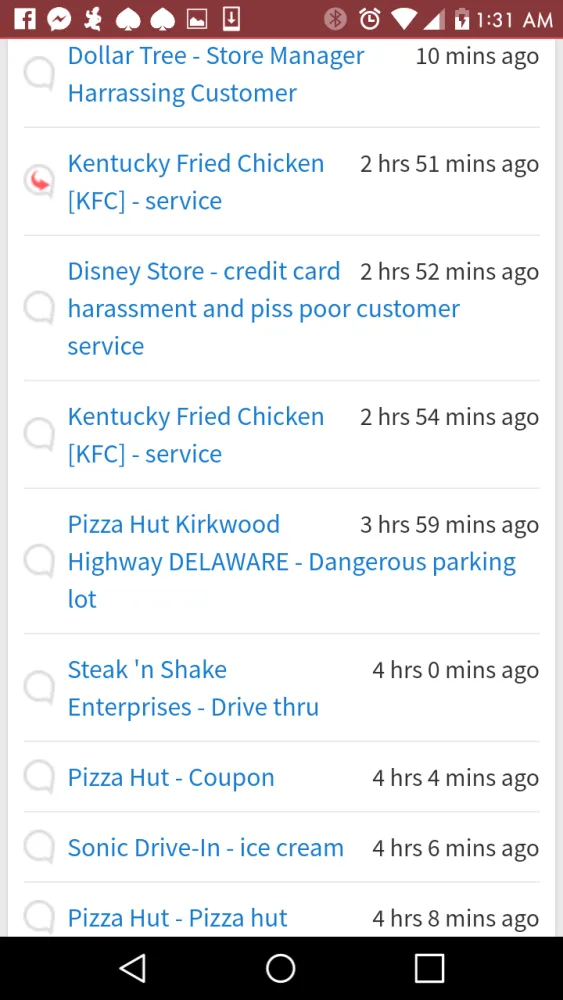Tap the comment bubble icon beside Pizza Hut Kirkwood post
This screenshot has width=563, height=1000.
pos(39,561)
